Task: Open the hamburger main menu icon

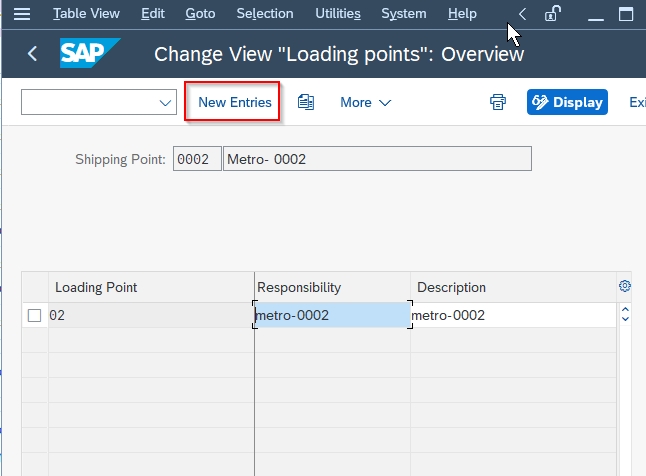Action: (22, 14)
